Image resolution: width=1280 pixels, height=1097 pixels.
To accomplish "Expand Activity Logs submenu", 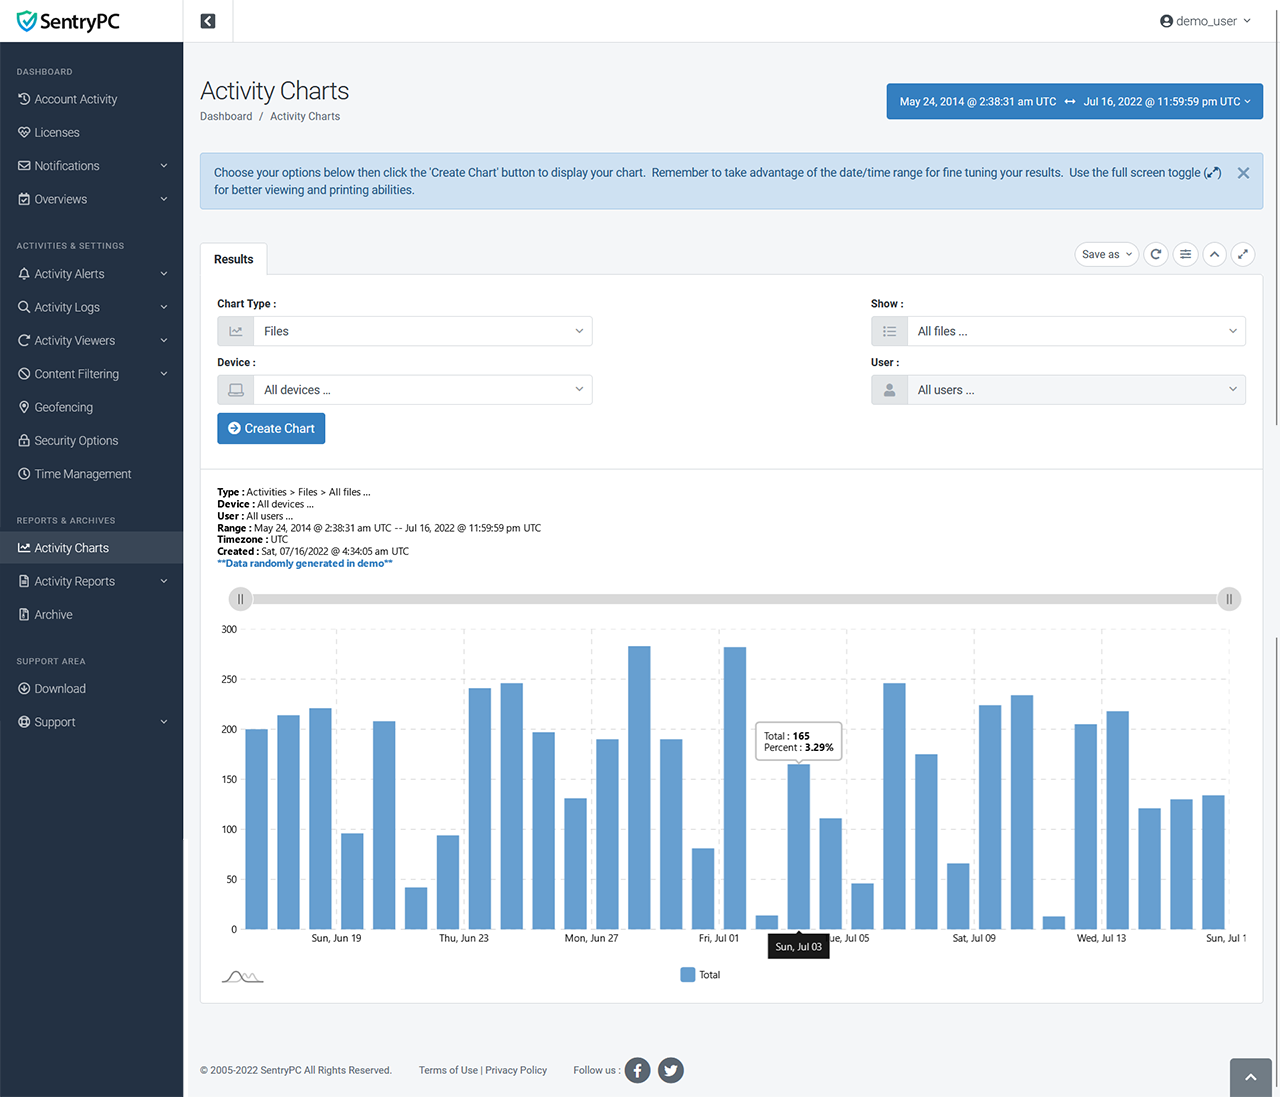I will (x=91, y=307).
